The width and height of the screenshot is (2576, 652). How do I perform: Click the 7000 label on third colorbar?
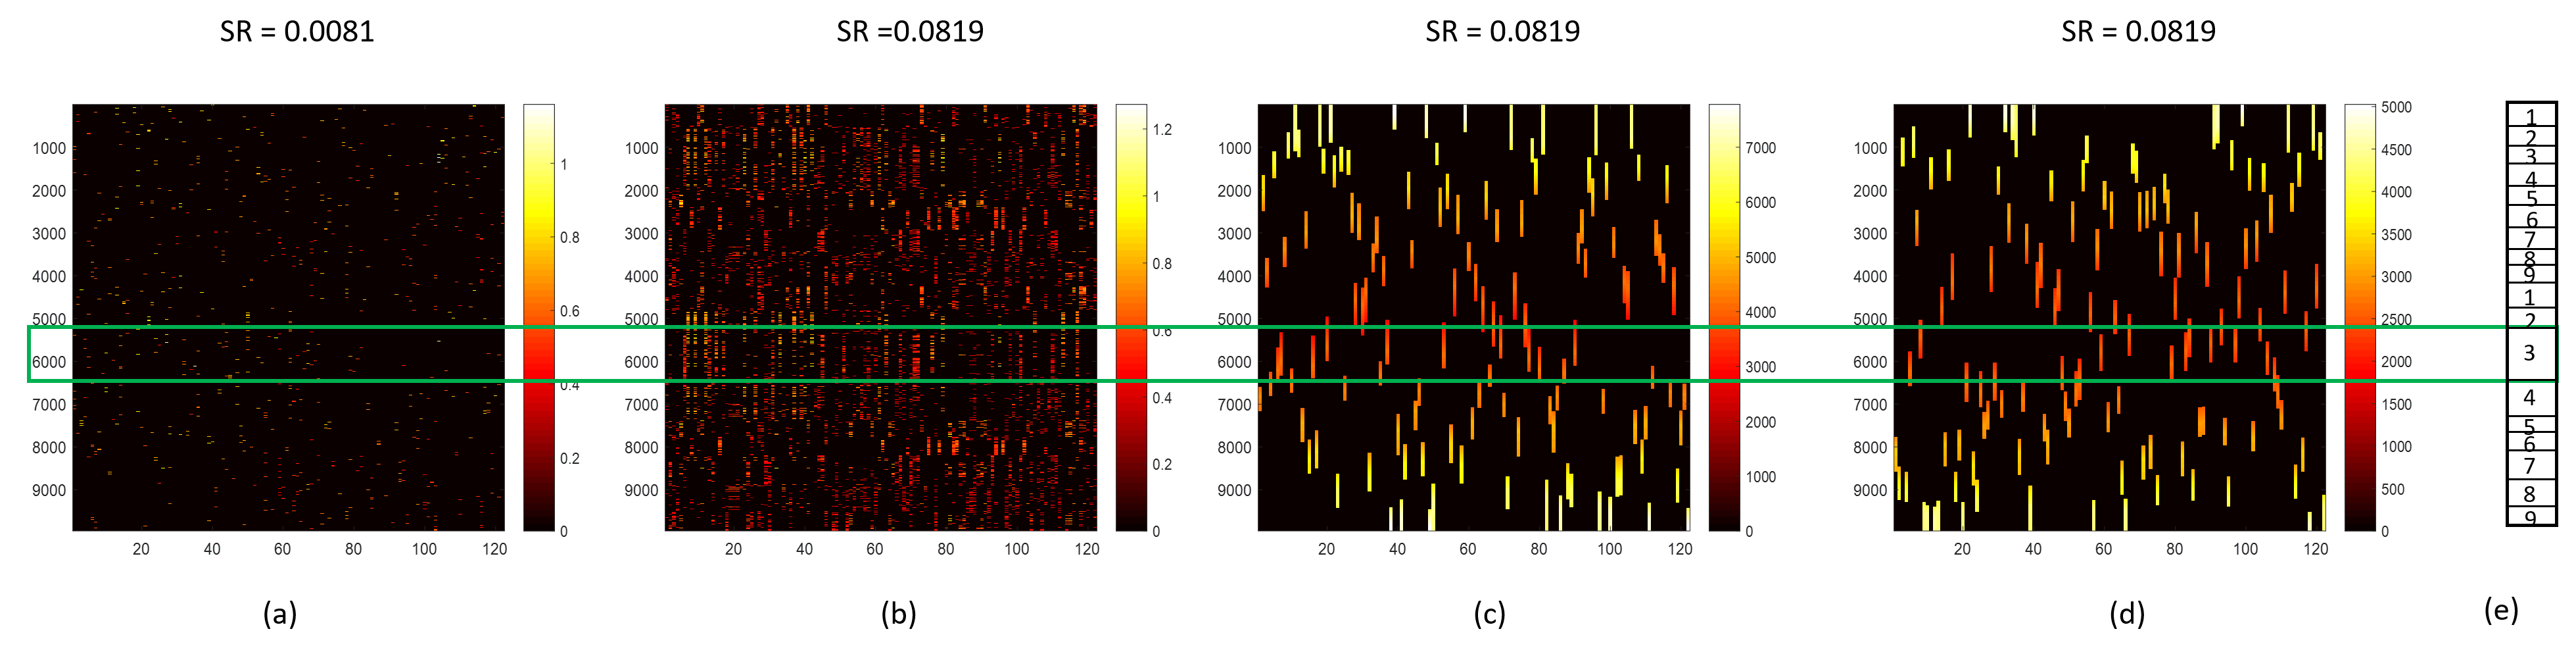click(1761, 148)
